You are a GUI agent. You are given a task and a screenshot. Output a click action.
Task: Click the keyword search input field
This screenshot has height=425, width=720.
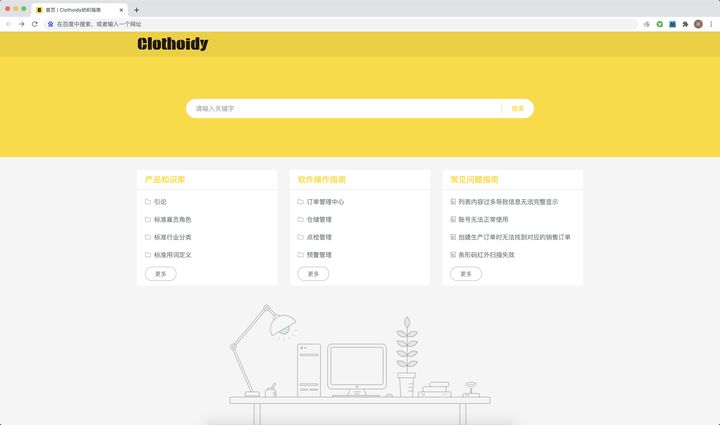(x=343, y=109)
